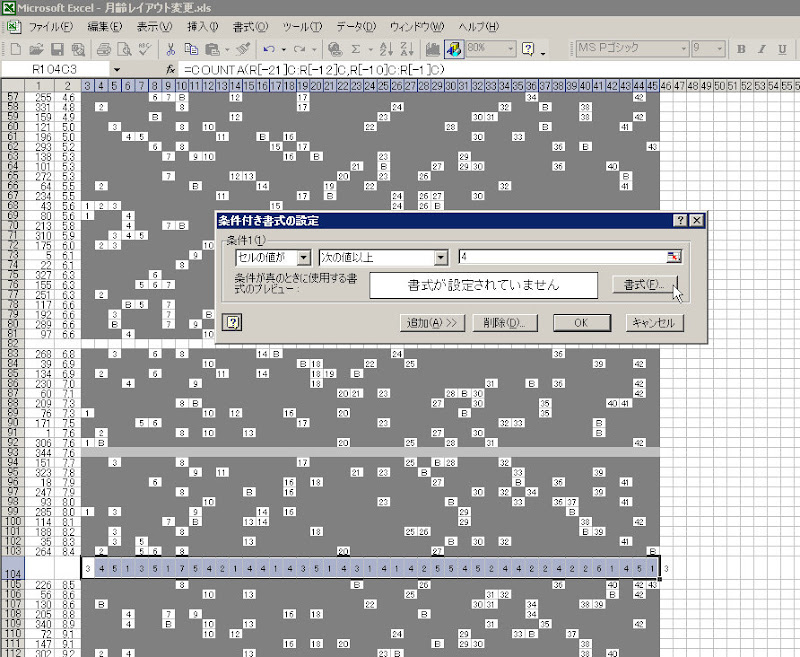Screen dimensions: 800x657
Task: Click the Excel document icon in menu bar
Action: [x=14, y=27]
